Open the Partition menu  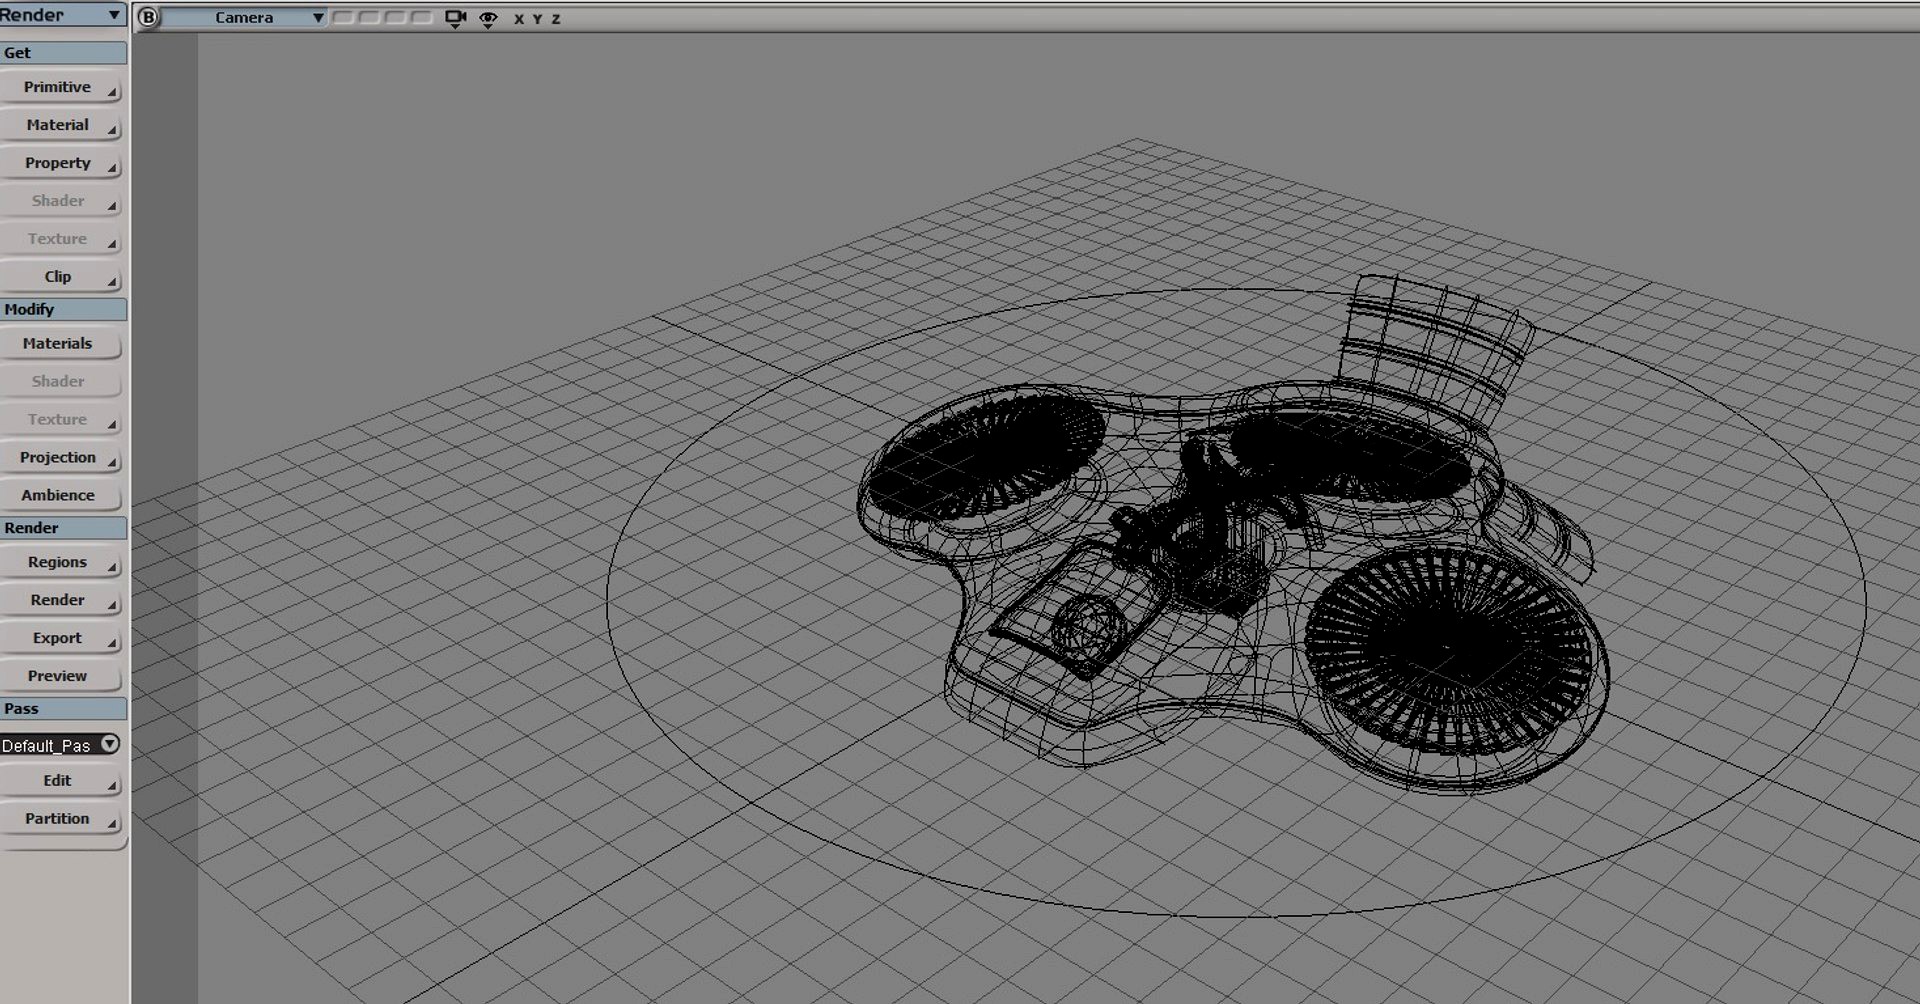(61, 819)
